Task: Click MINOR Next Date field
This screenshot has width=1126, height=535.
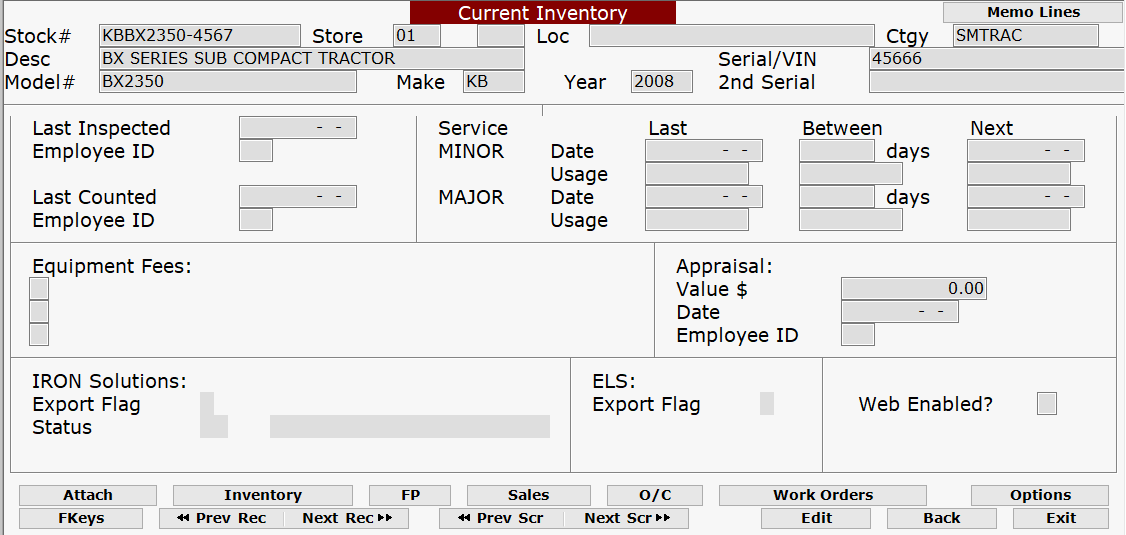Action: 1026,151
